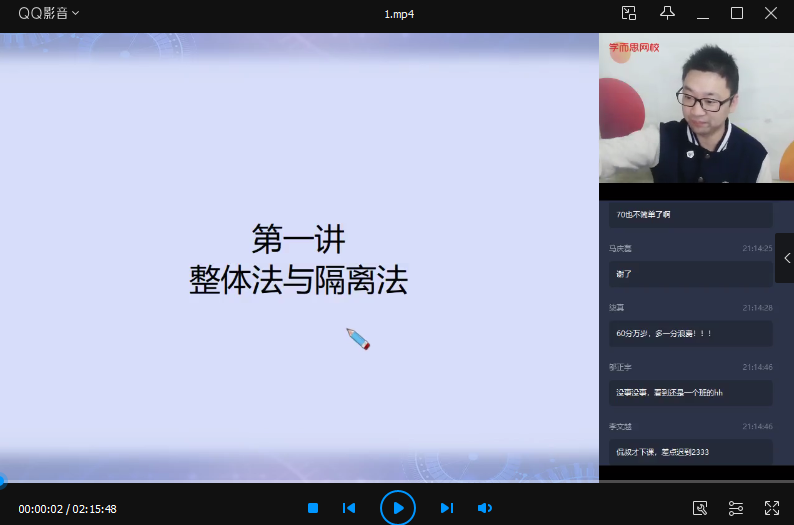Screen dimensions: 794x525
Task: Click the 1.mp4 title text
Action: (399, 14)
